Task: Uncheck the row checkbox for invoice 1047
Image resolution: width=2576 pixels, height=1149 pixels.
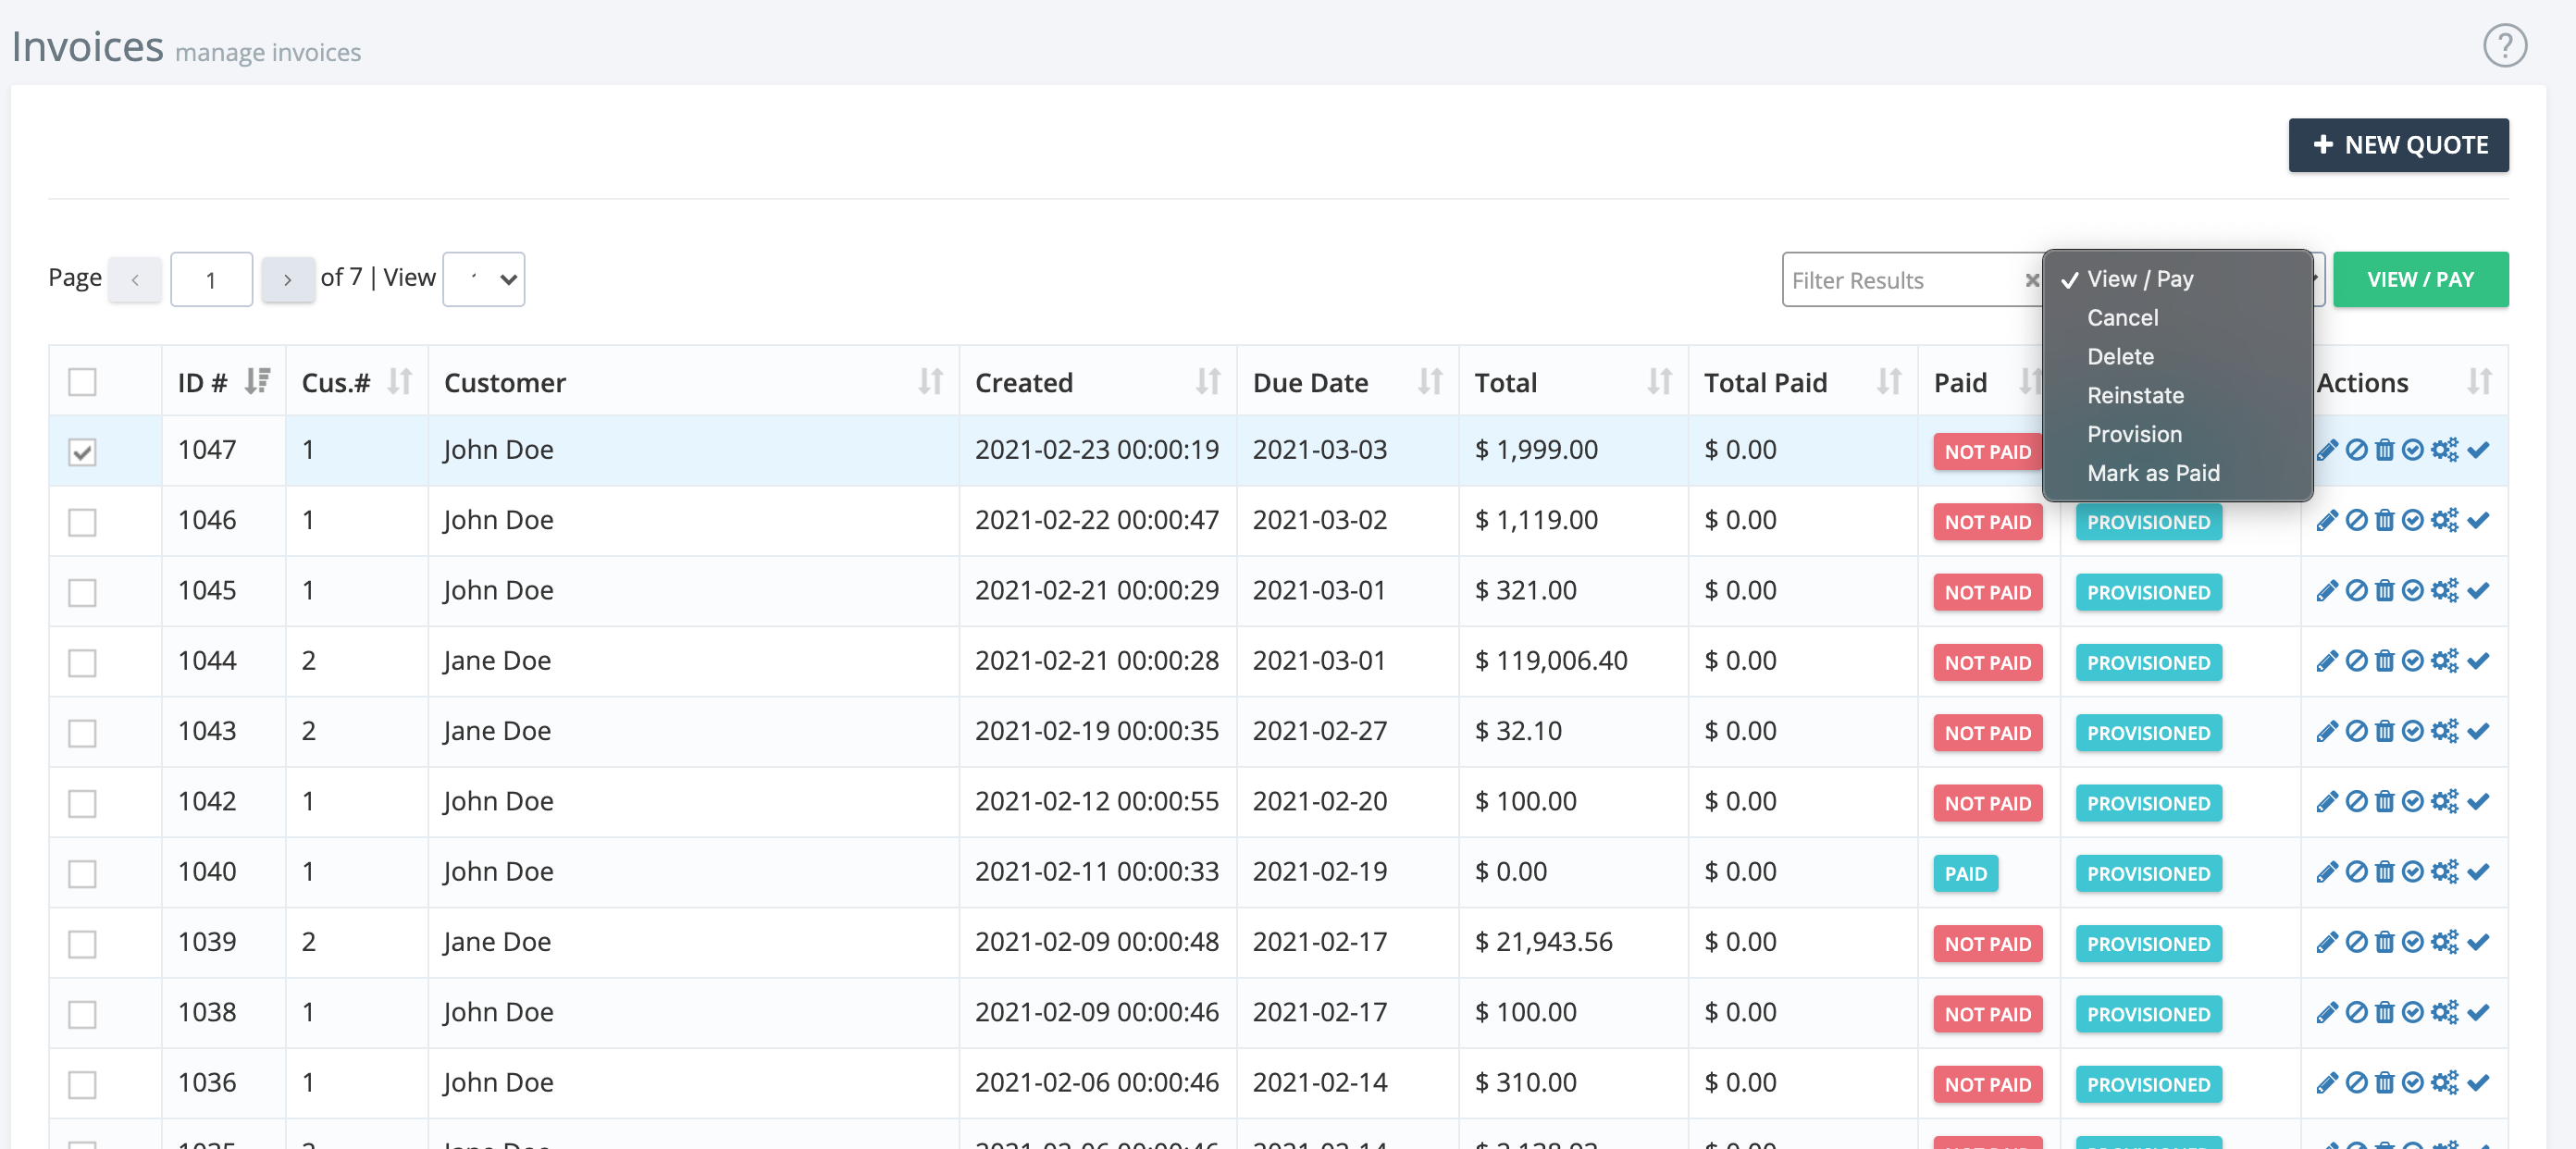Action: (x=82, y=452)
